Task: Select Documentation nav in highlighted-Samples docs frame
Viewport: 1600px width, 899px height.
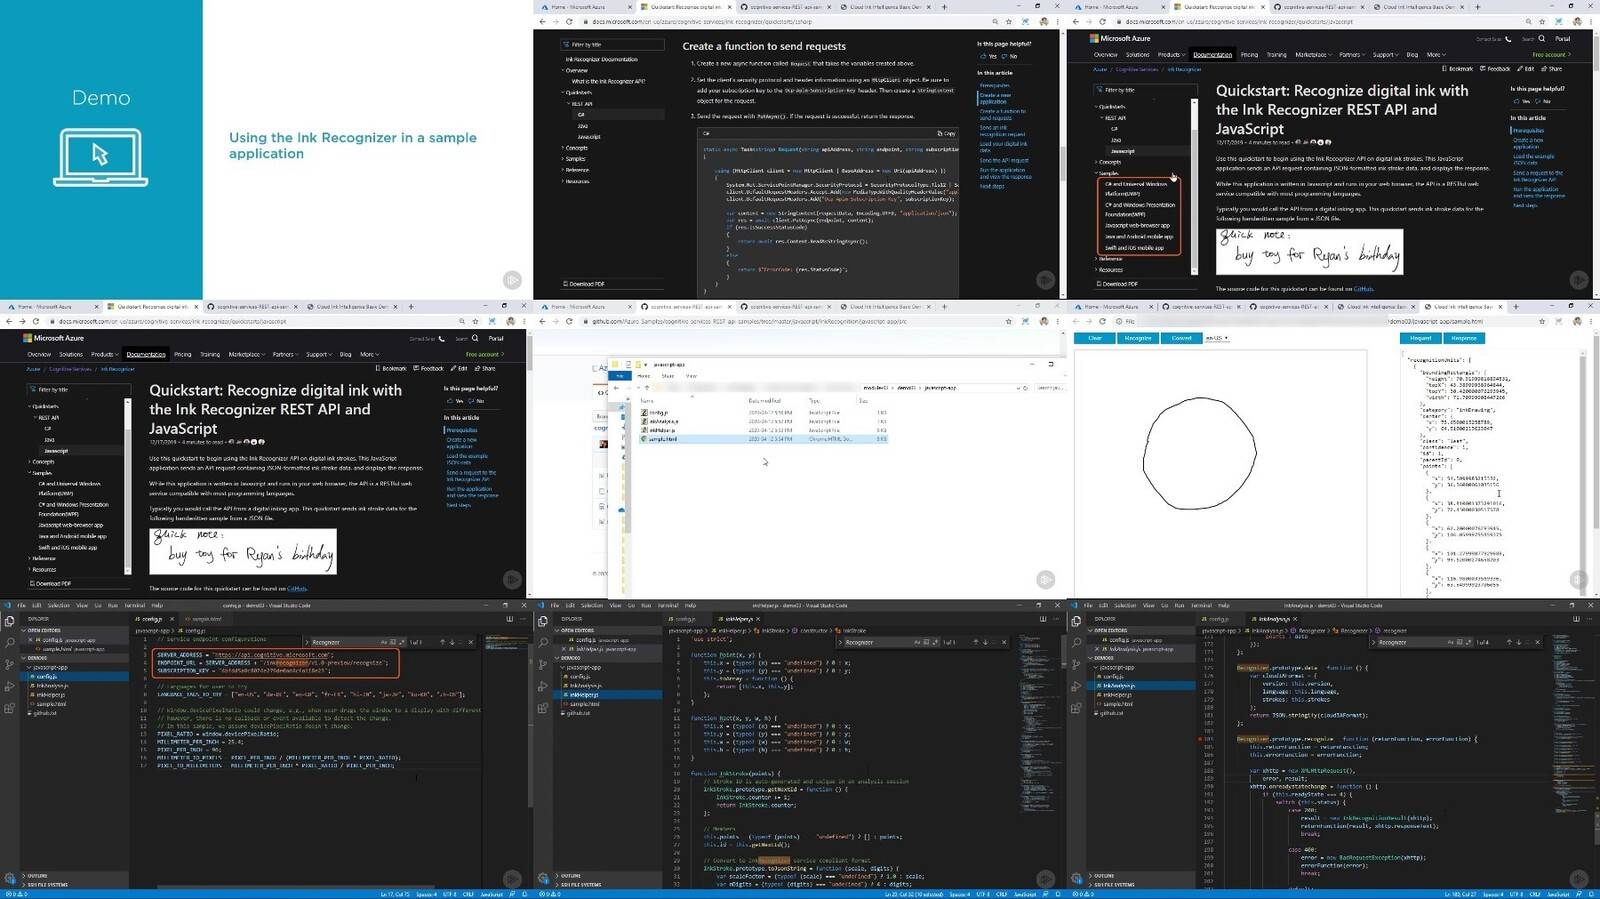Action: point(1213,54)
